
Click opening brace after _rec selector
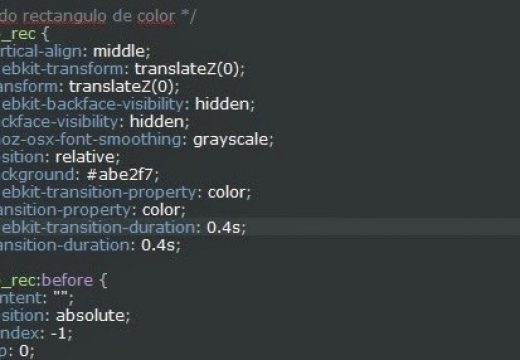pos(46,34)
